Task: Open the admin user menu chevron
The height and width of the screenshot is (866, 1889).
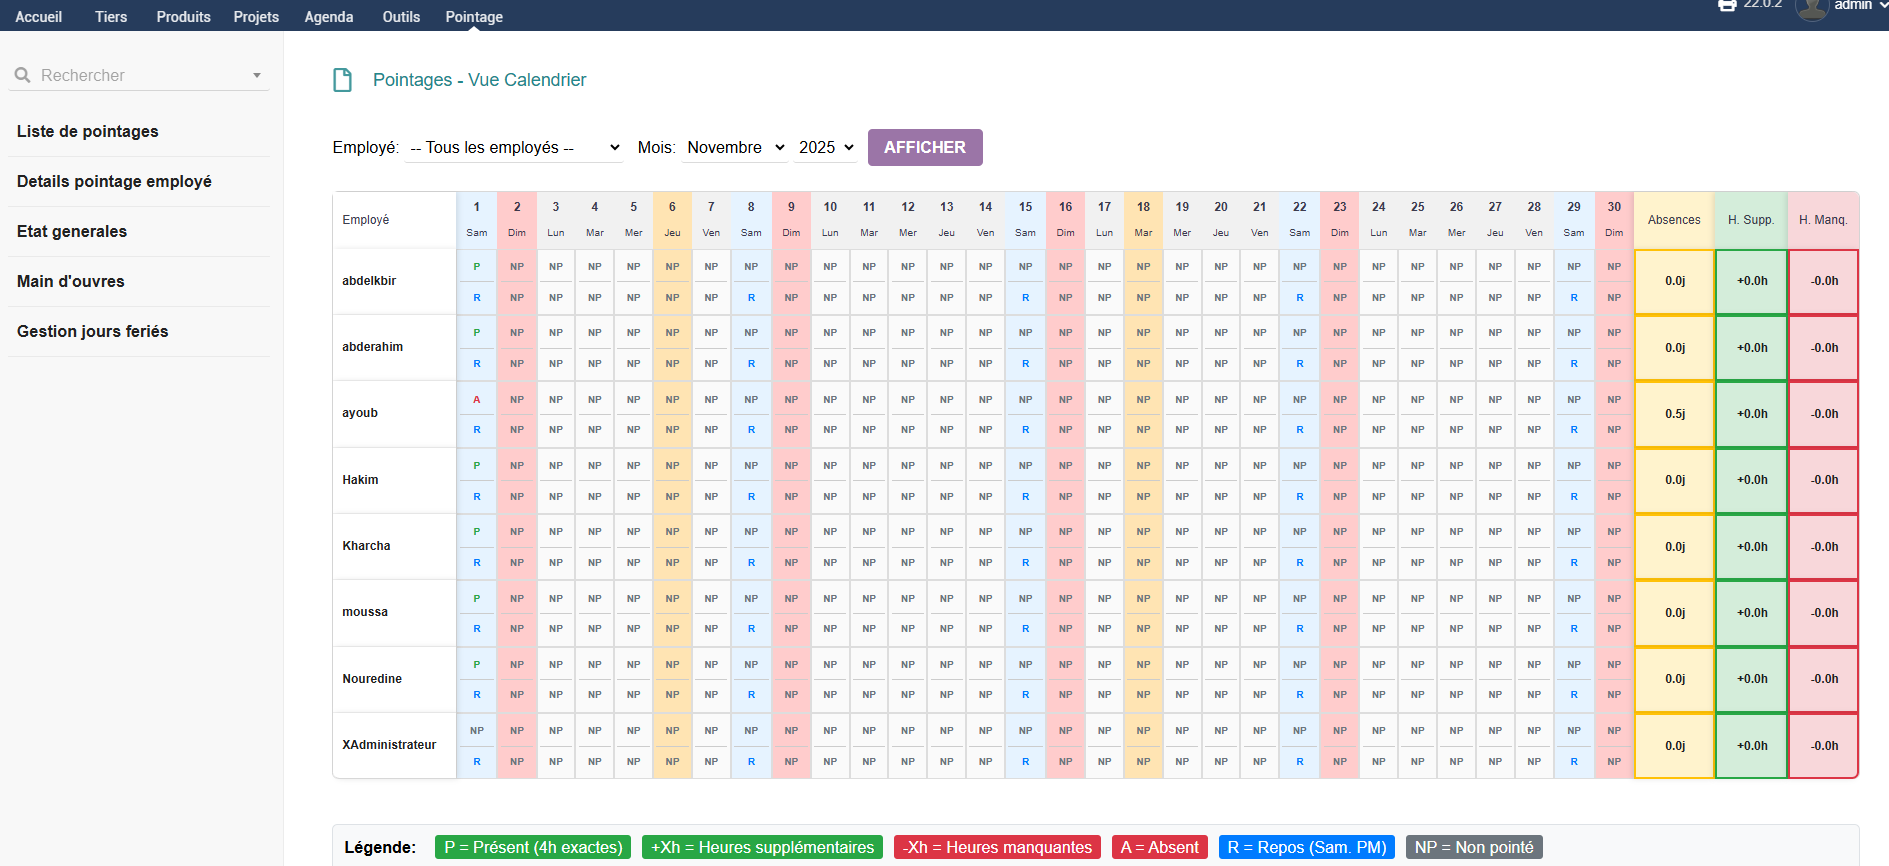Action: pos(1882,5)
